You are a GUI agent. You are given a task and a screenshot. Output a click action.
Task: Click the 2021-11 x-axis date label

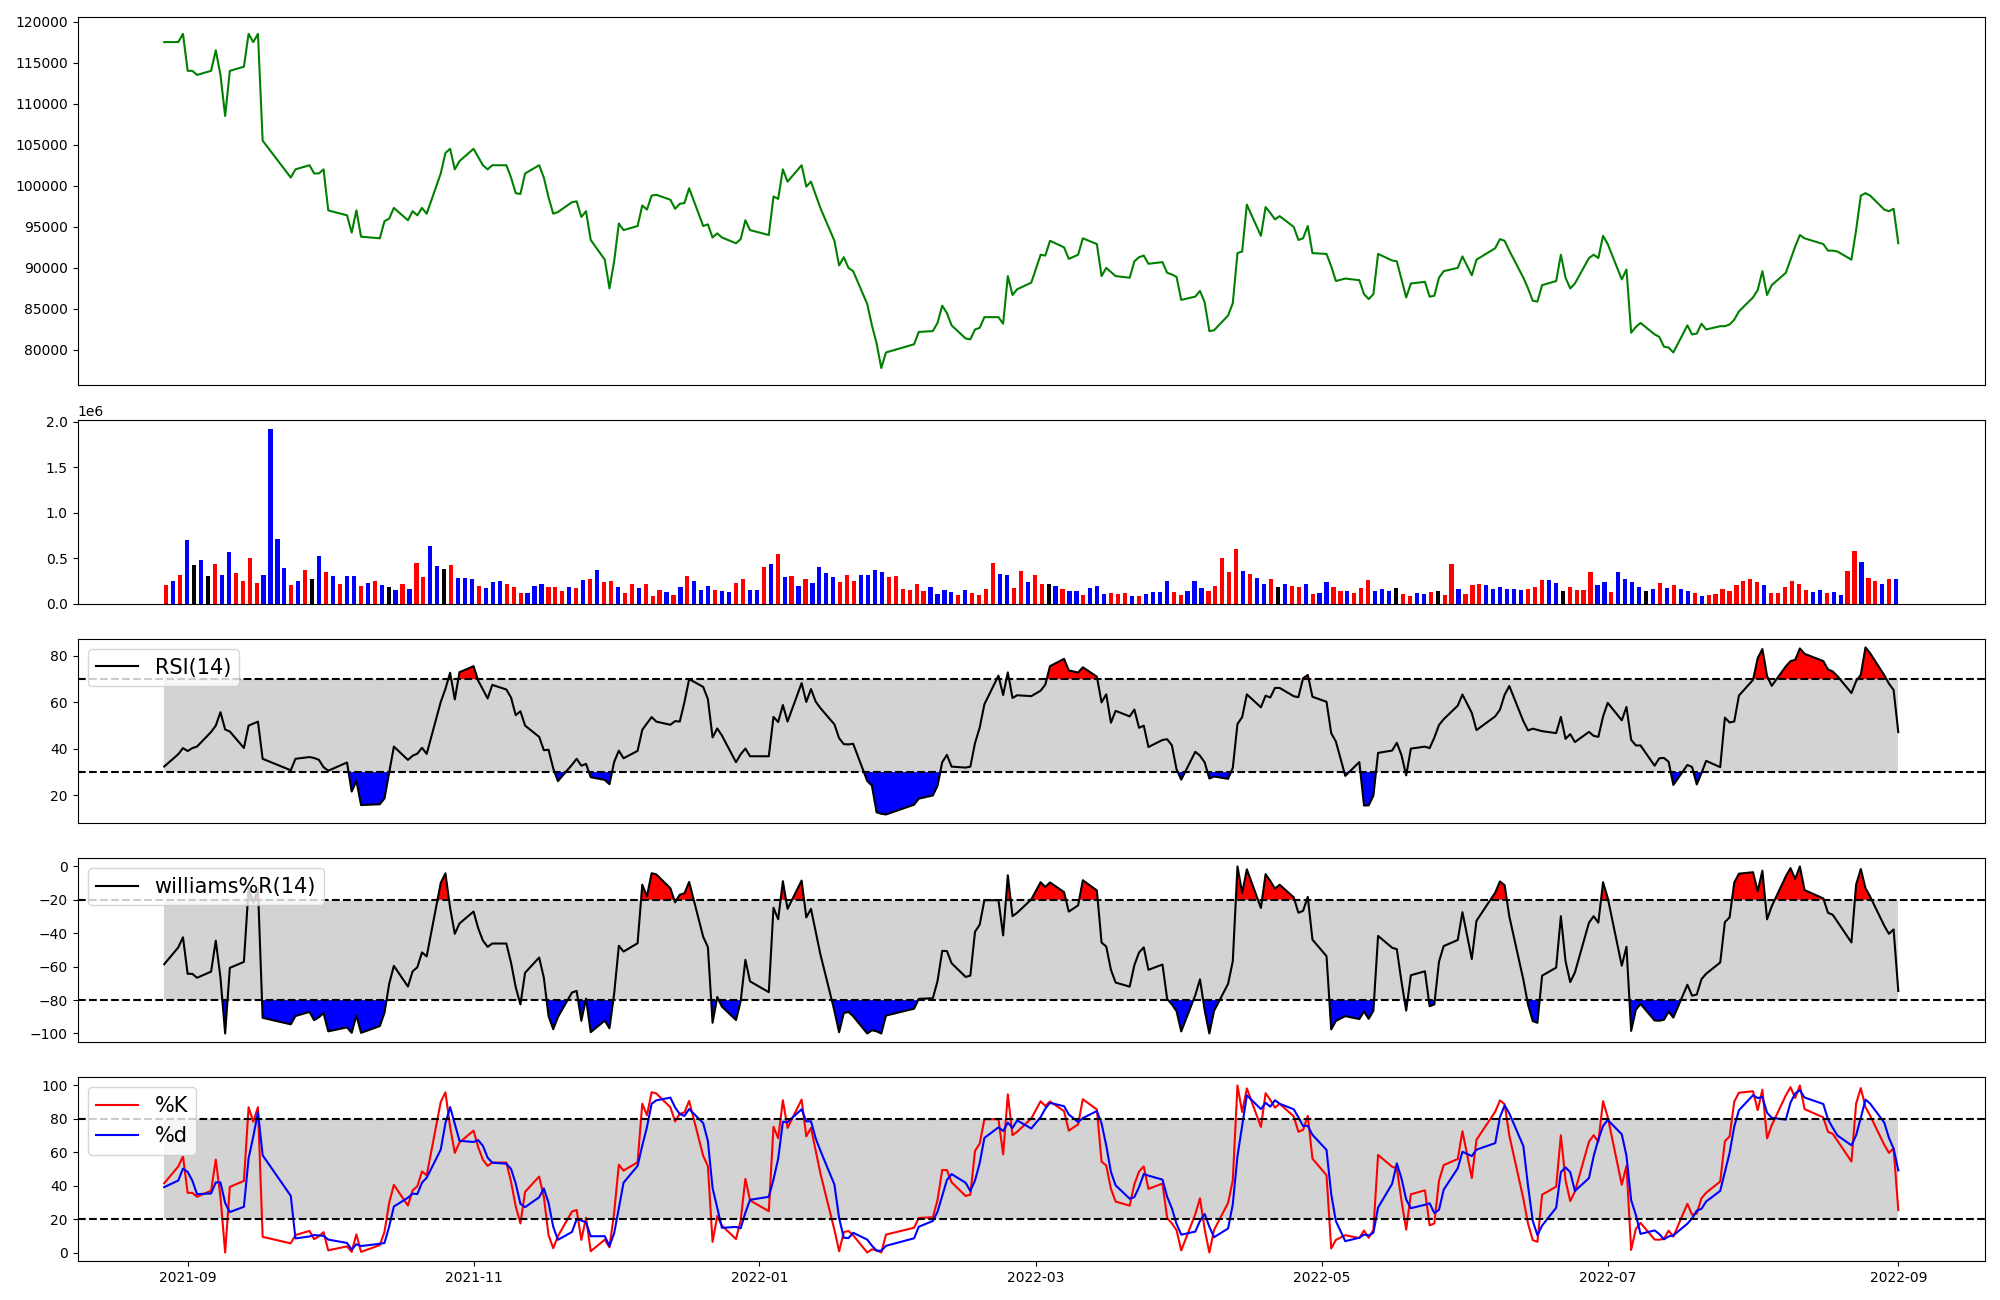click(x=474, y=1277)
